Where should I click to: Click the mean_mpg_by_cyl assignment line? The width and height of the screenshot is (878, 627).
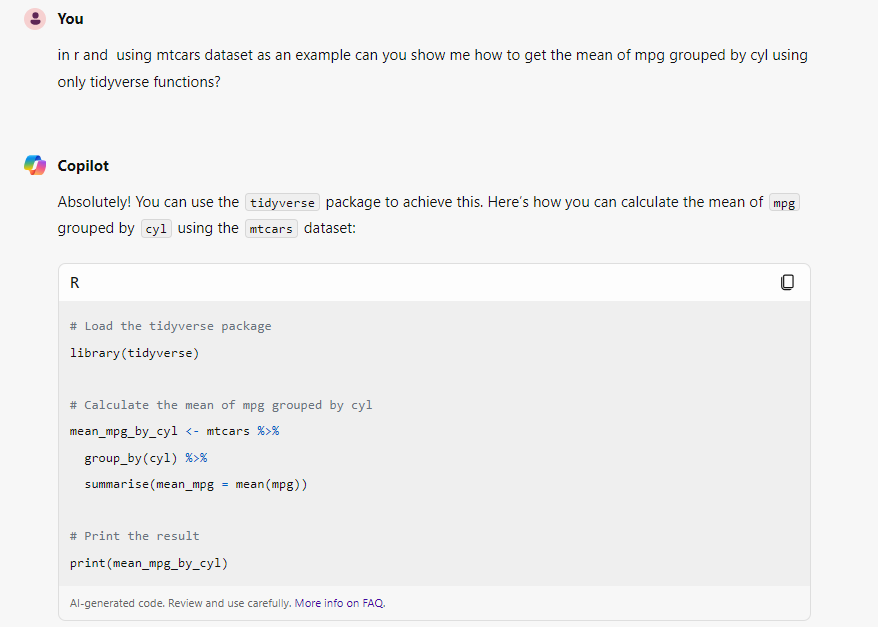coord(175,431)
